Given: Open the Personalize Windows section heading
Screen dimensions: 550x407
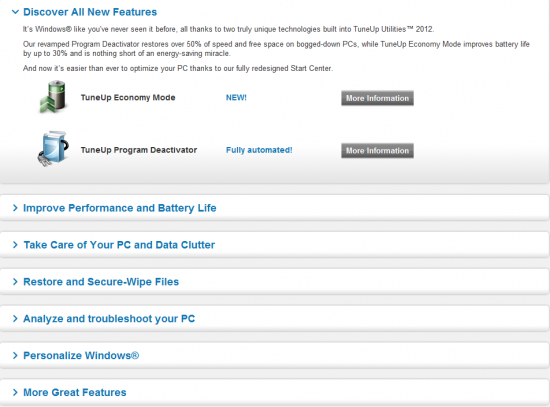Looking at the screenshot, I should pos(81,355).
